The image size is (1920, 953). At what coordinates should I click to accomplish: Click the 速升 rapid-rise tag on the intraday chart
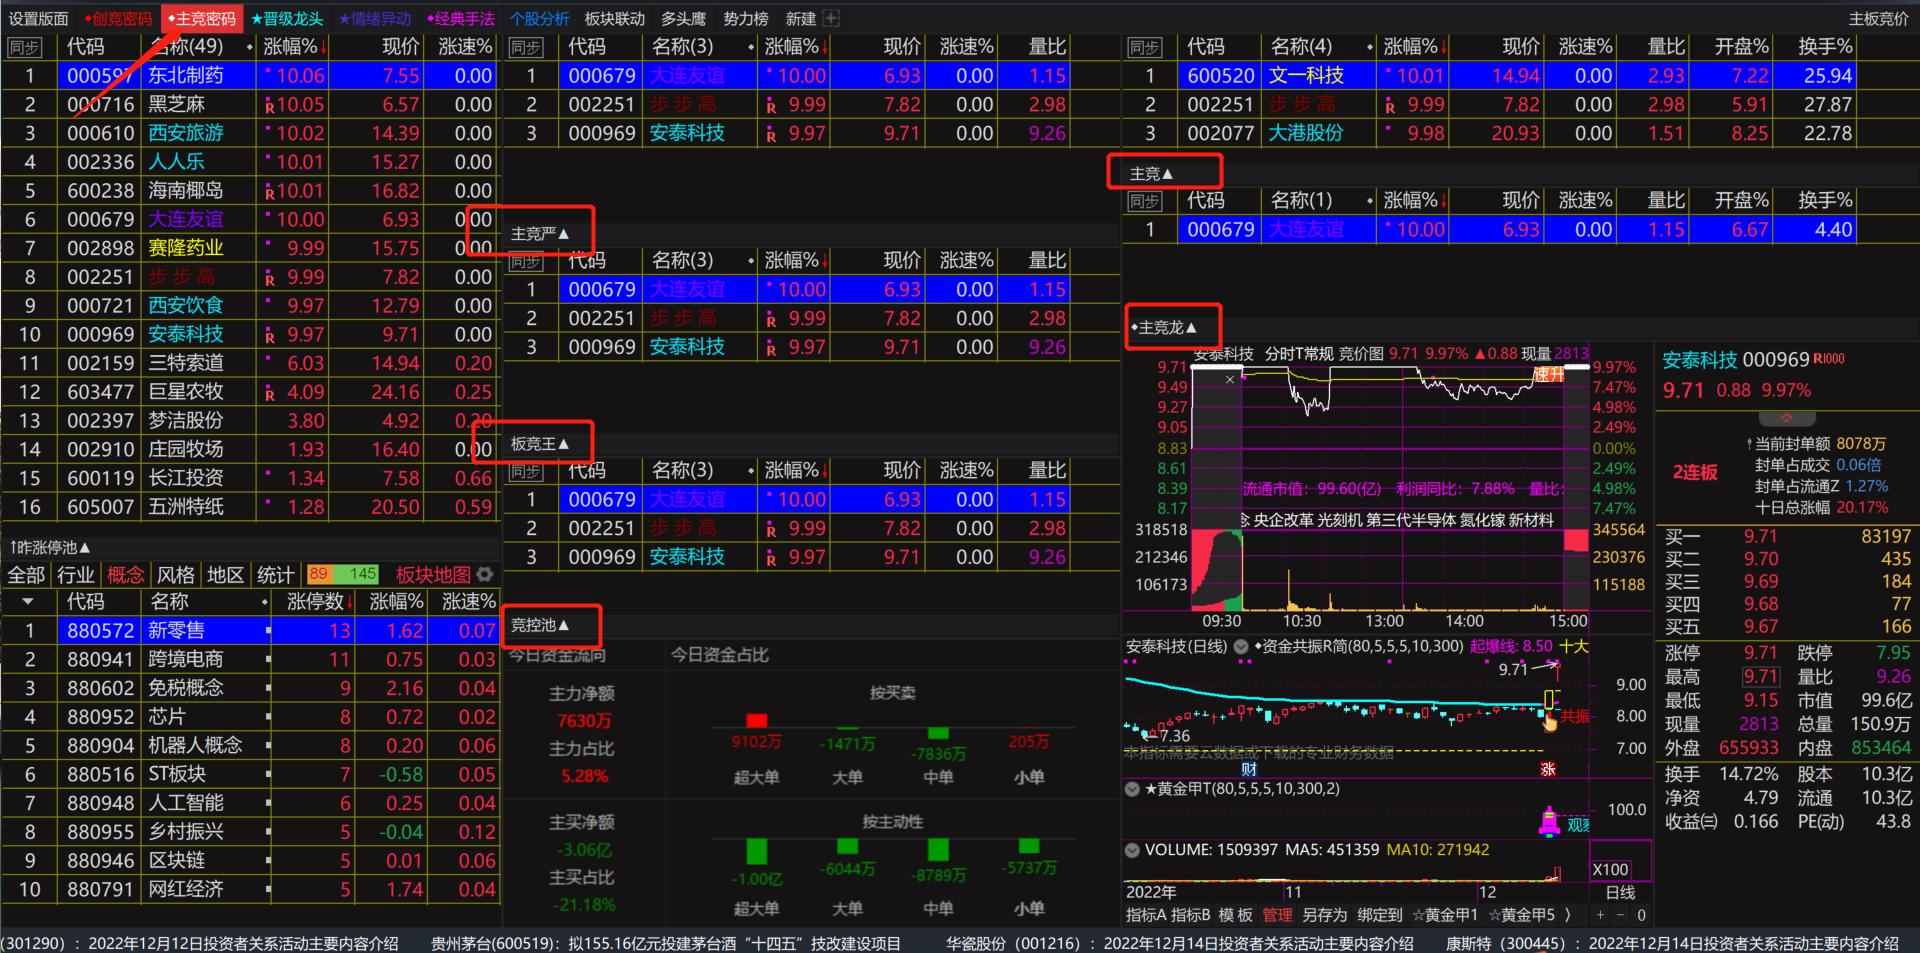point(1548,374)
